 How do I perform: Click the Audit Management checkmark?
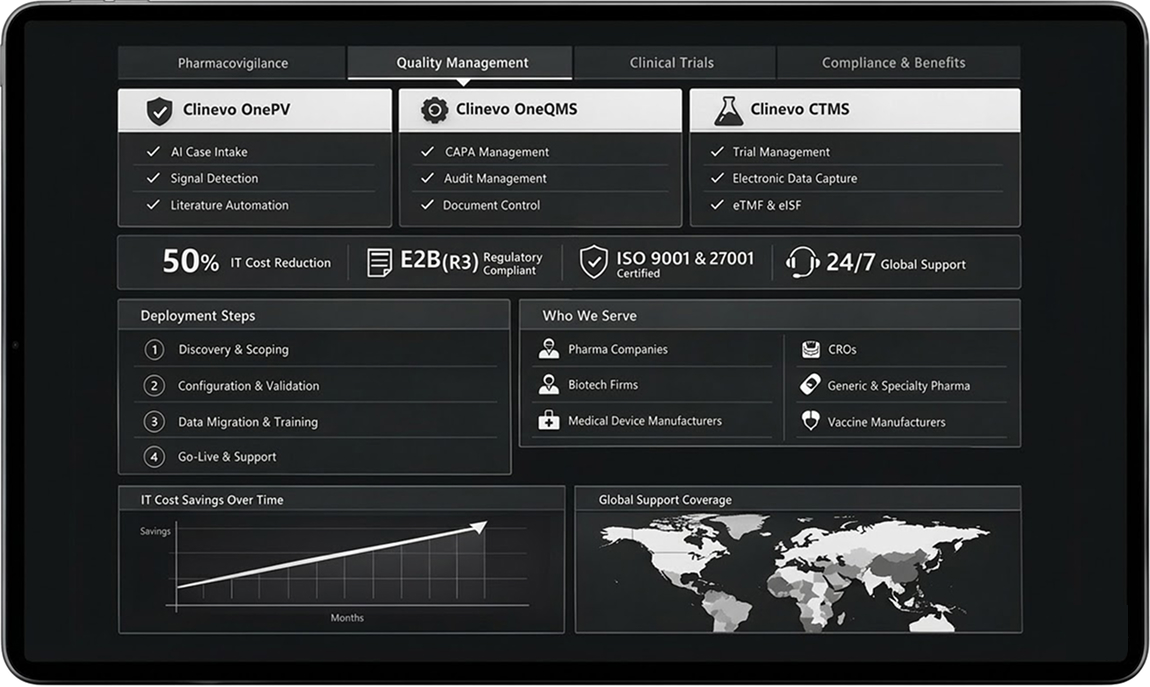tap(428, 177)
